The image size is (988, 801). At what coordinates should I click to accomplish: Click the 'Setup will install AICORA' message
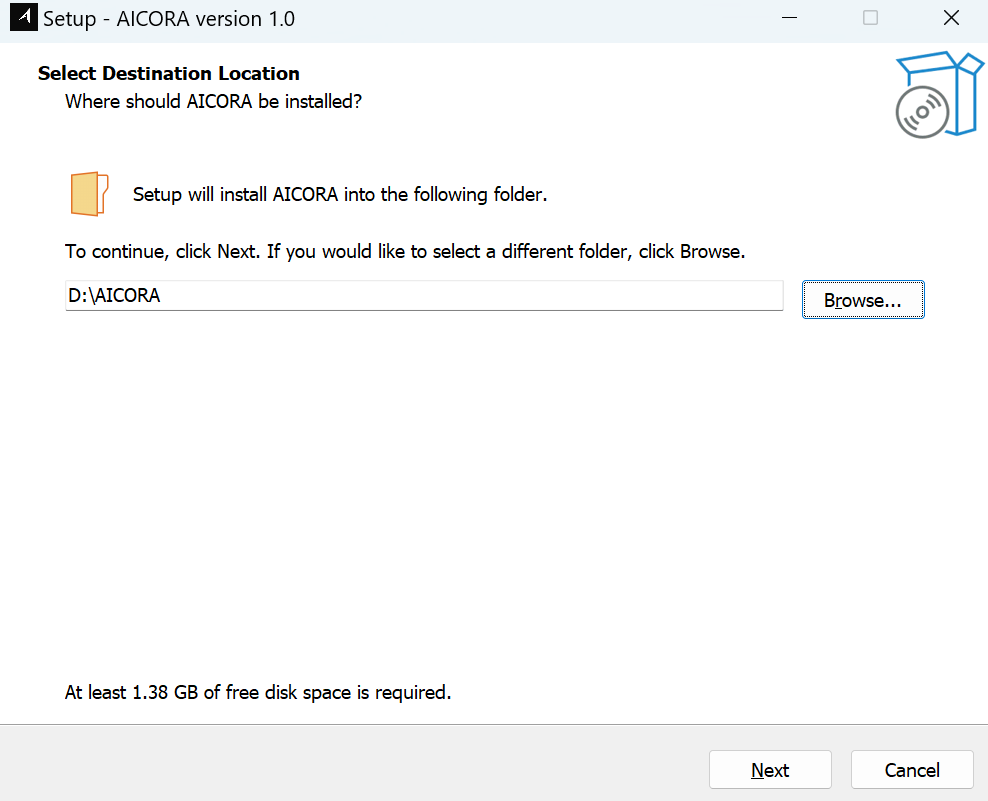340,194
